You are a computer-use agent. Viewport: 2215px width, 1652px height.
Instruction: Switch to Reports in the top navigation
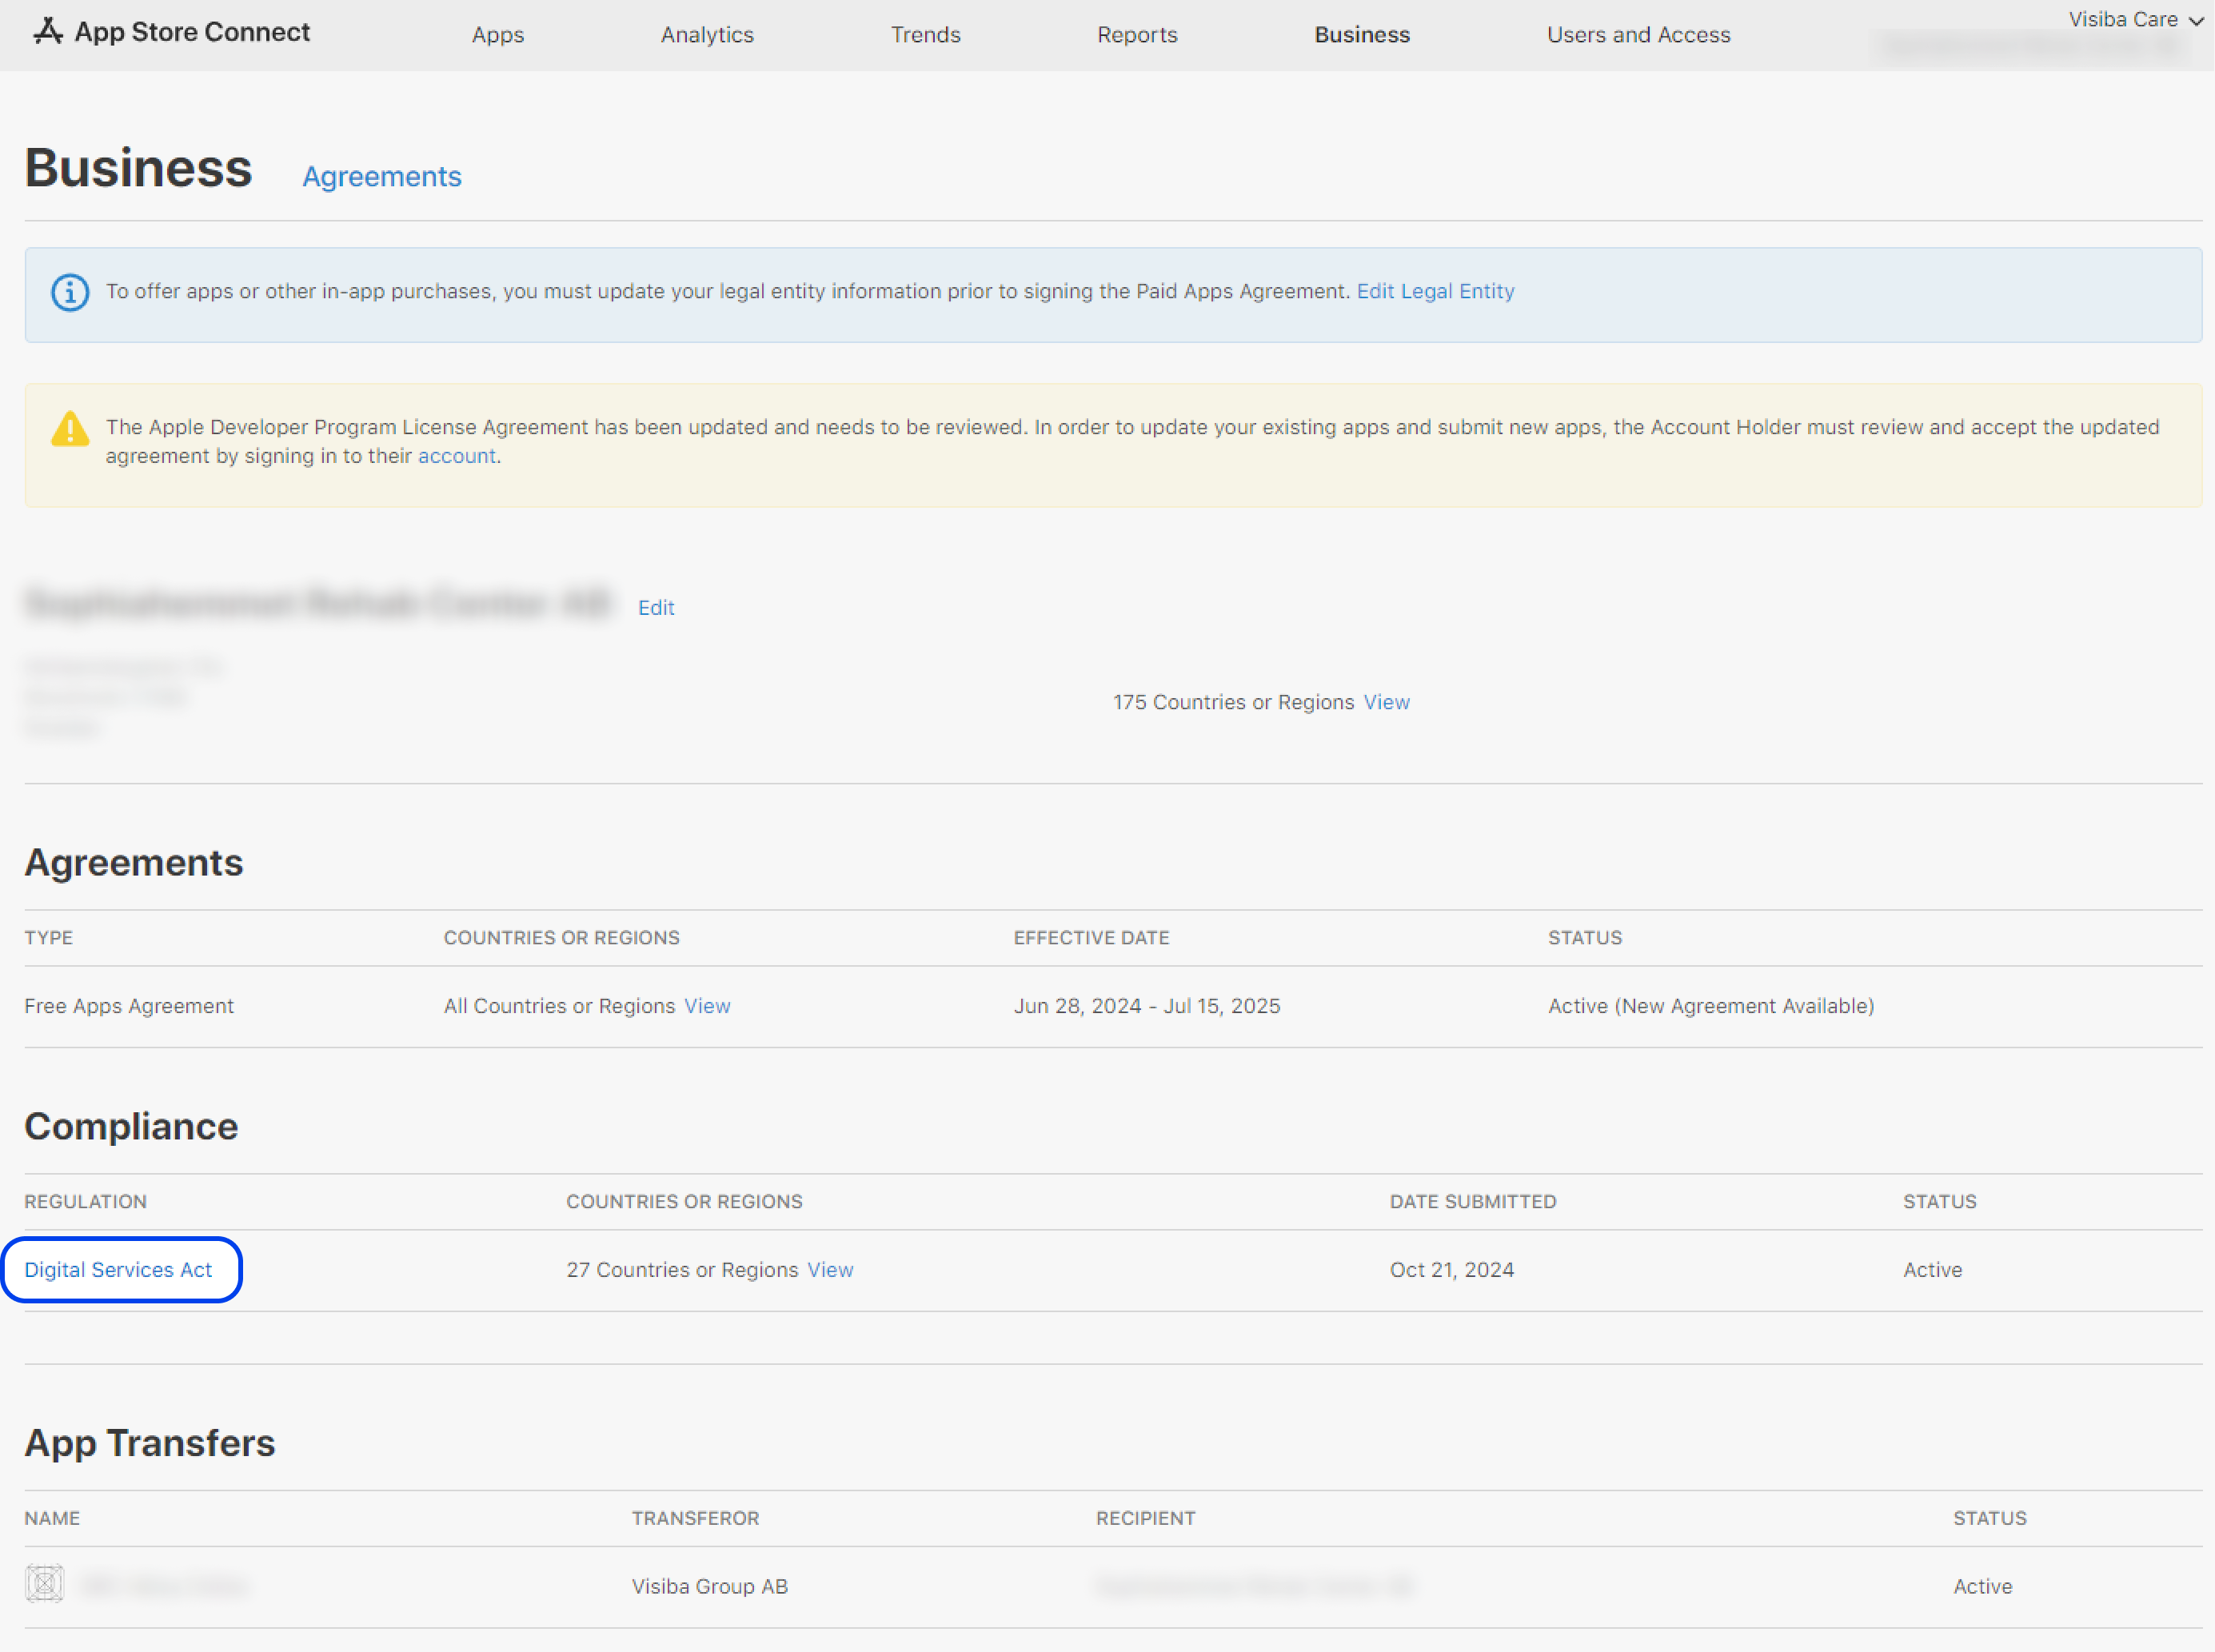click(x=1137, y=35)
